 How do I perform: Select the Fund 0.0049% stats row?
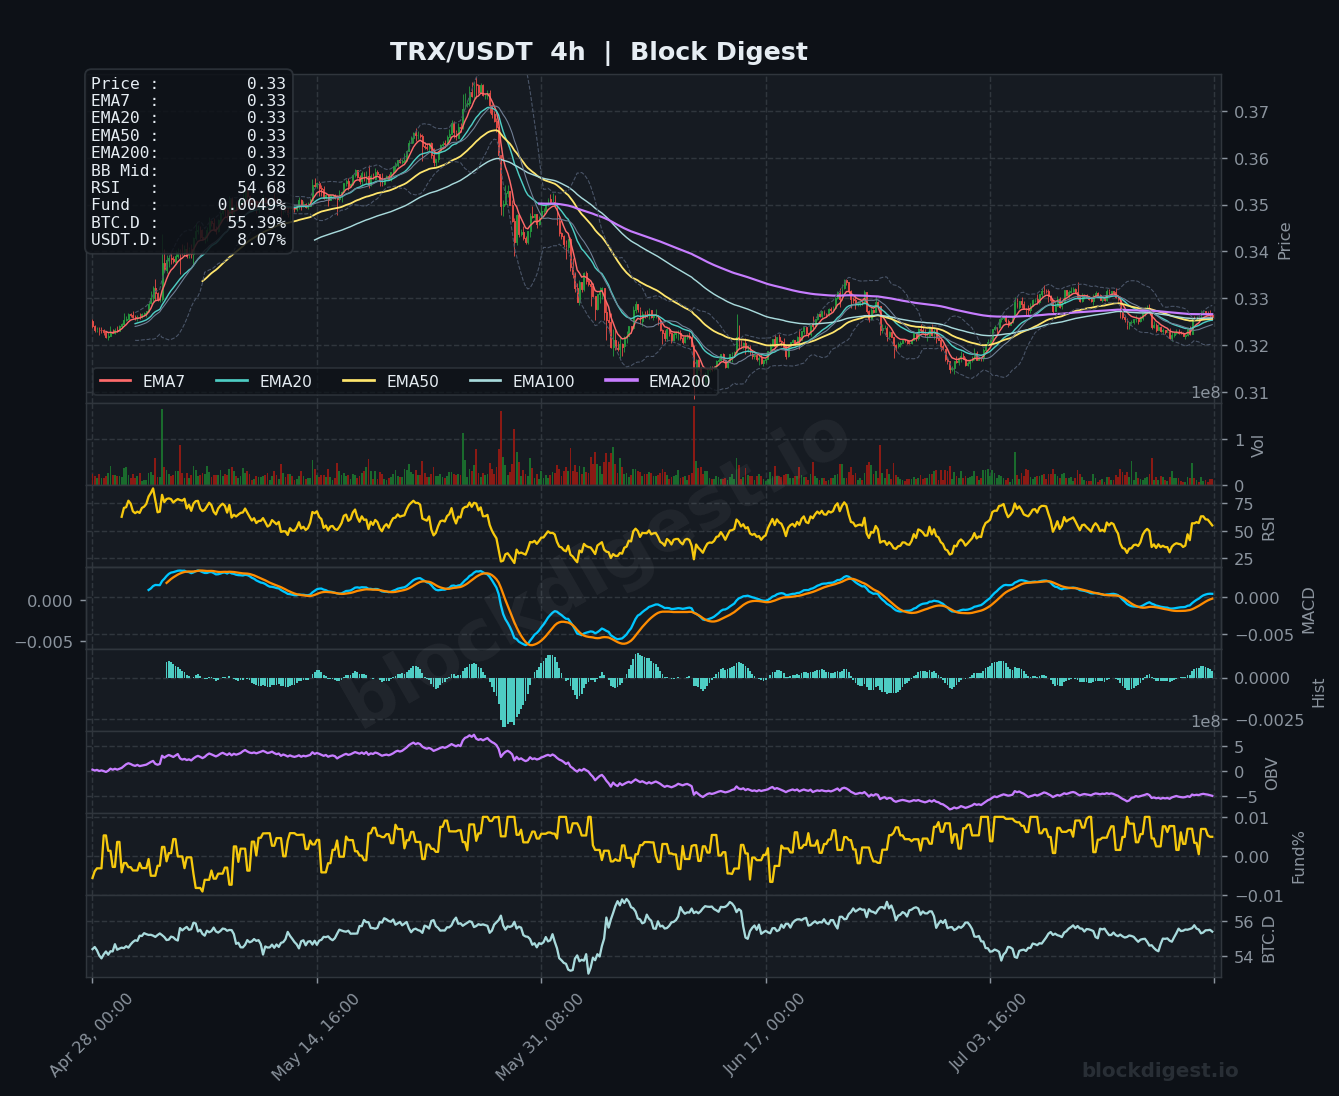(188, 205)
